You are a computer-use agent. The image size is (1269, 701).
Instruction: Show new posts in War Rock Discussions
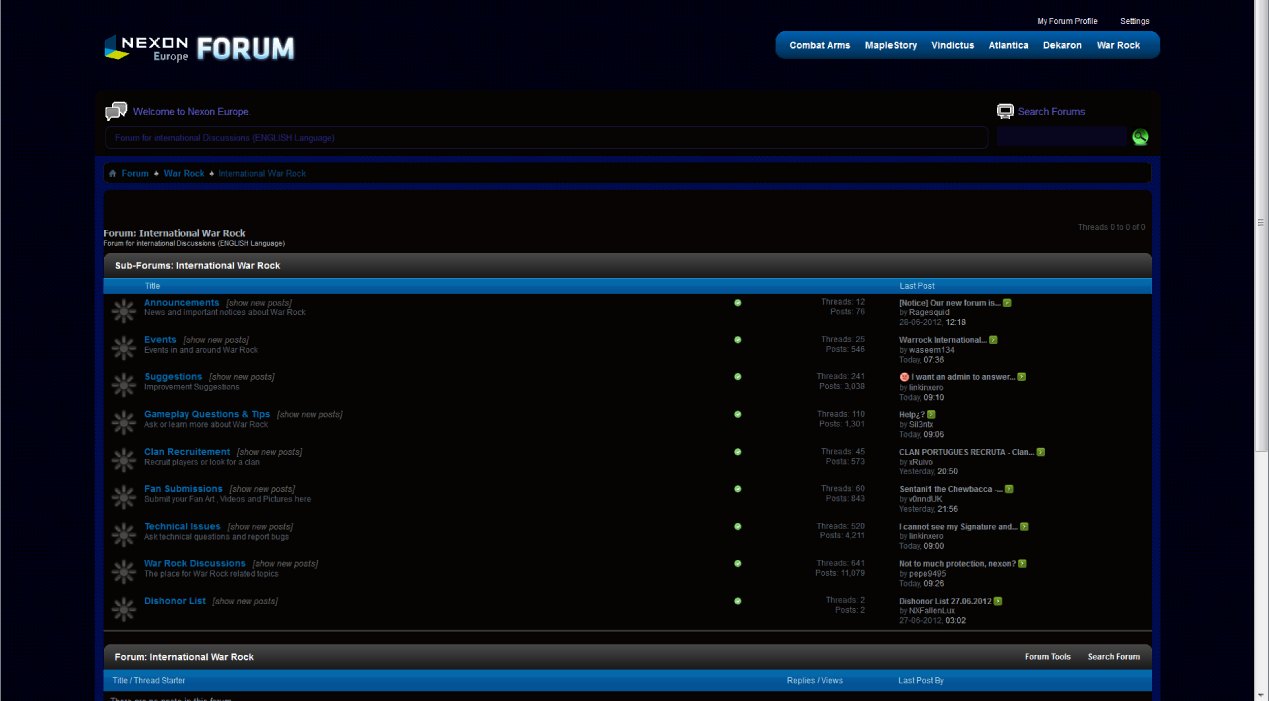[286, 564]
